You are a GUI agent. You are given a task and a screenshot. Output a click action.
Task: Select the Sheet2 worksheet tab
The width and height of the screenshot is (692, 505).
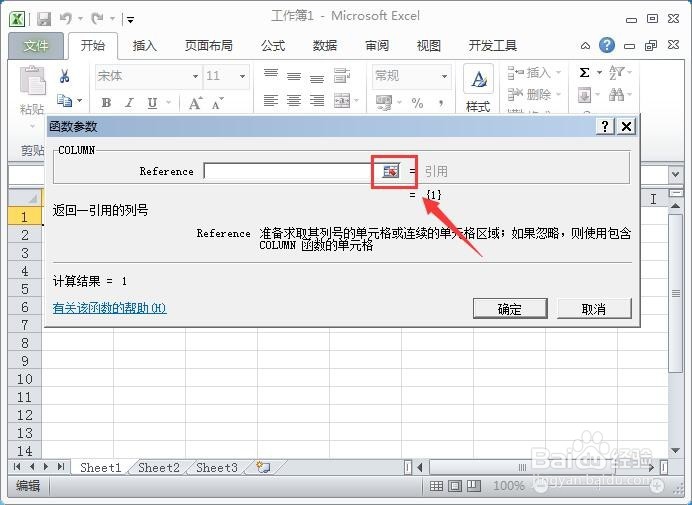point(159,467)
